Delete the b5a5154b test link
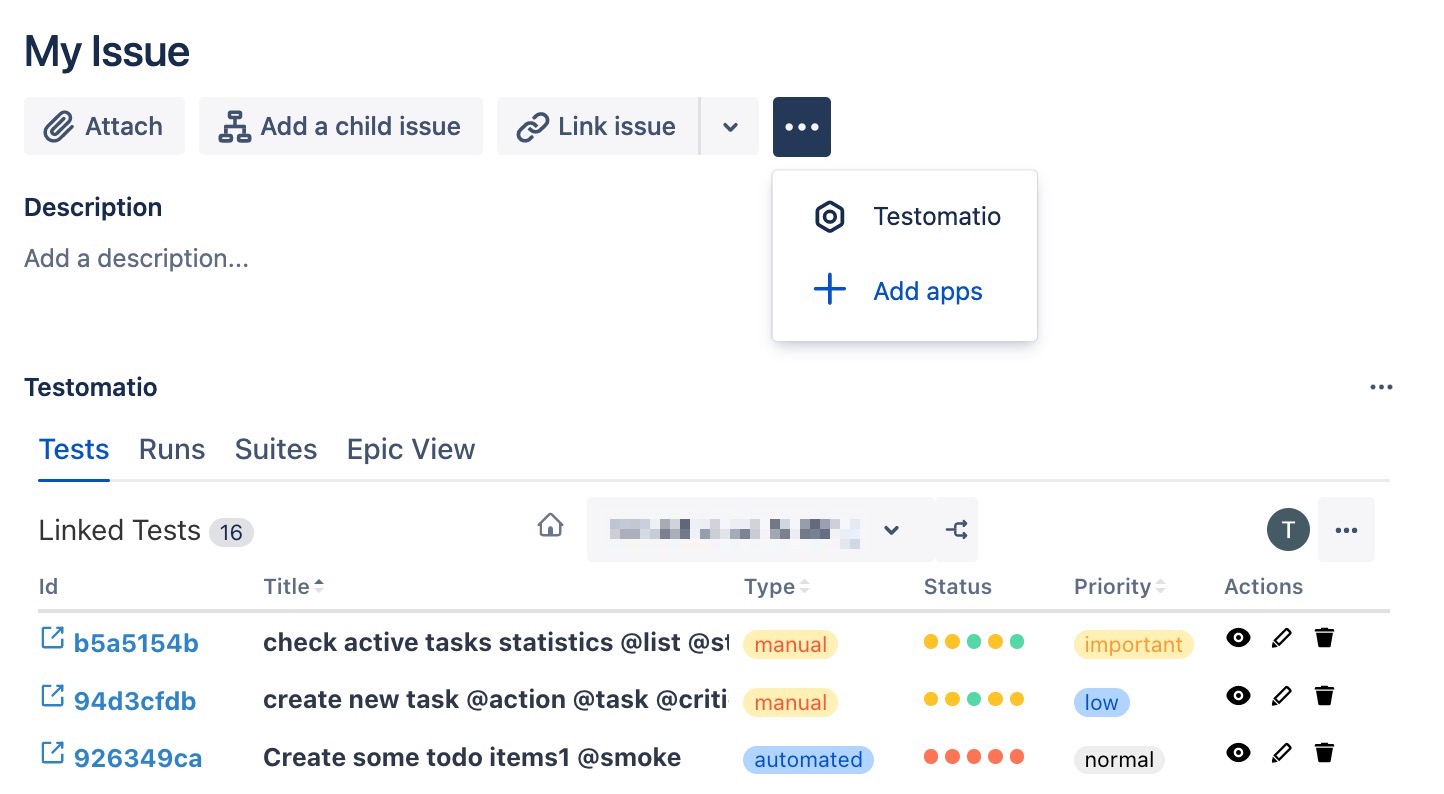The height and width of the screenshot is (794, 1444). click(1324, 638)
